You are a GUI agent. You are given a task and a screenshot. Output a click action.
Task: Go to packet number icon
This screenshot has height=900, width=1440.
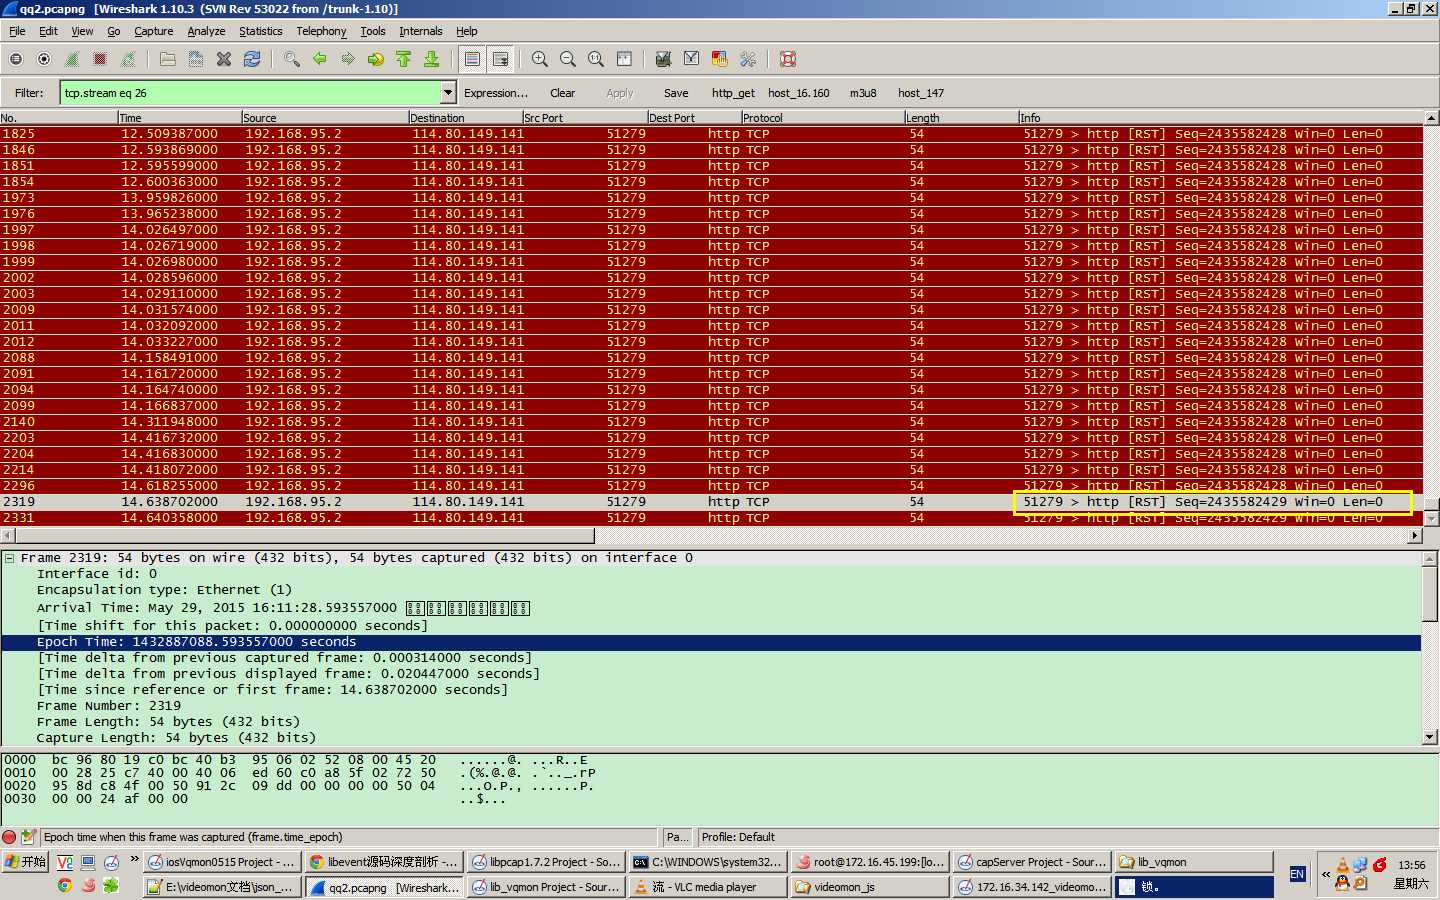tap(376, 59)
